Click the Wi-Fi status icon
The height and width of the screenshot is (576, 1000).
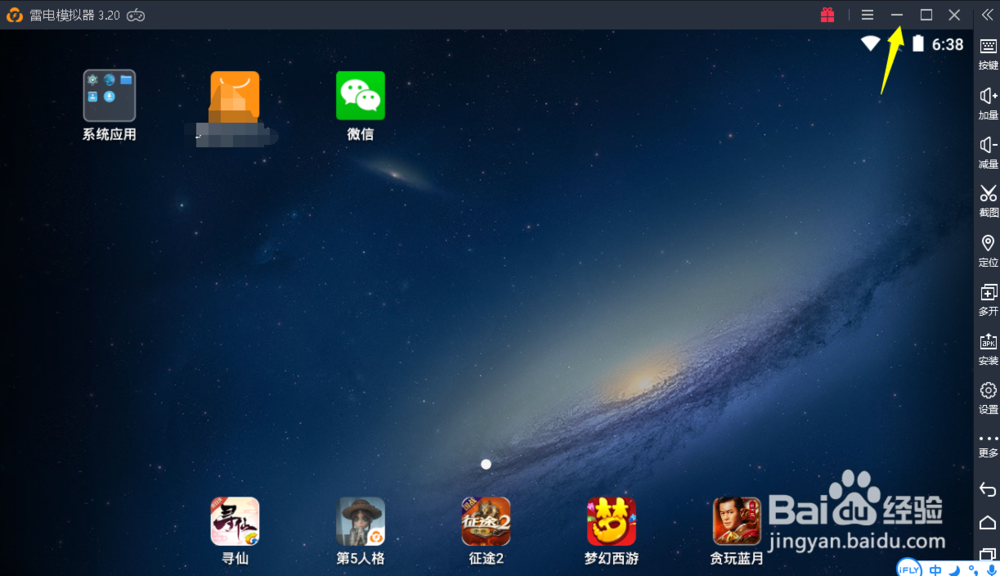click(871, 43)
